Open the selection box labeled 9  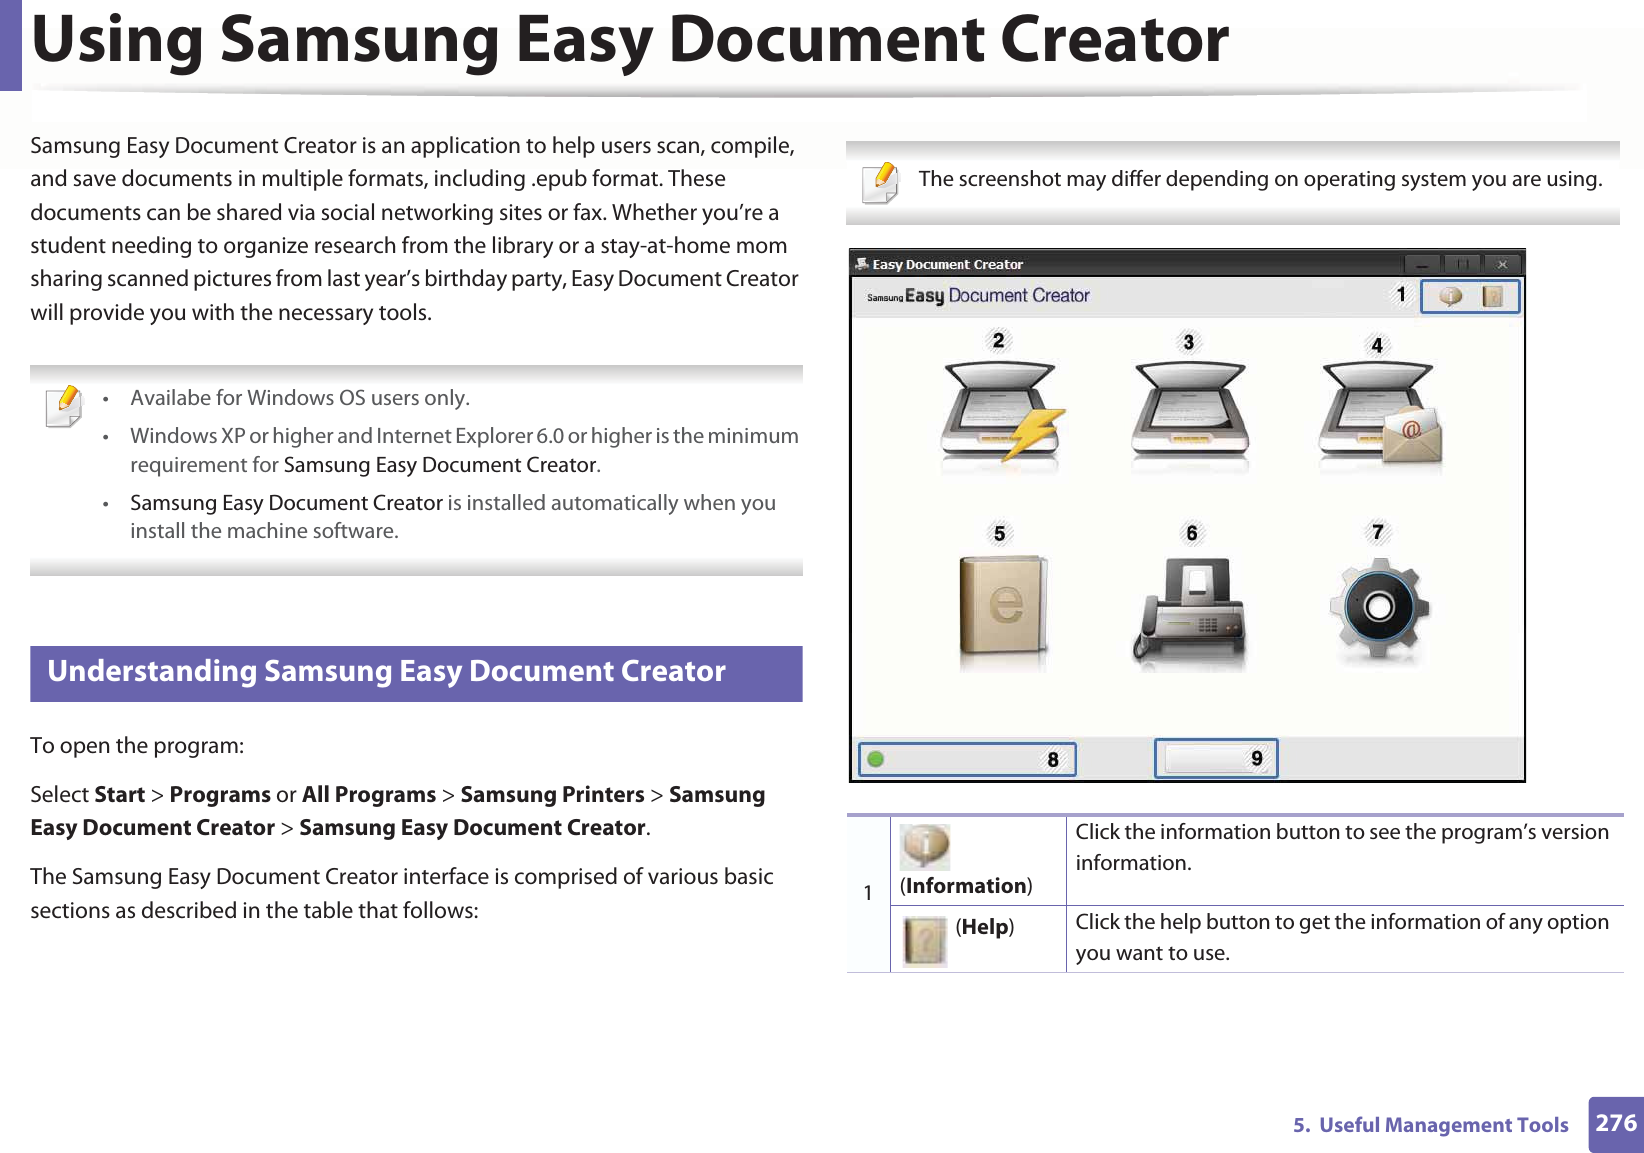click(1216, 758)
